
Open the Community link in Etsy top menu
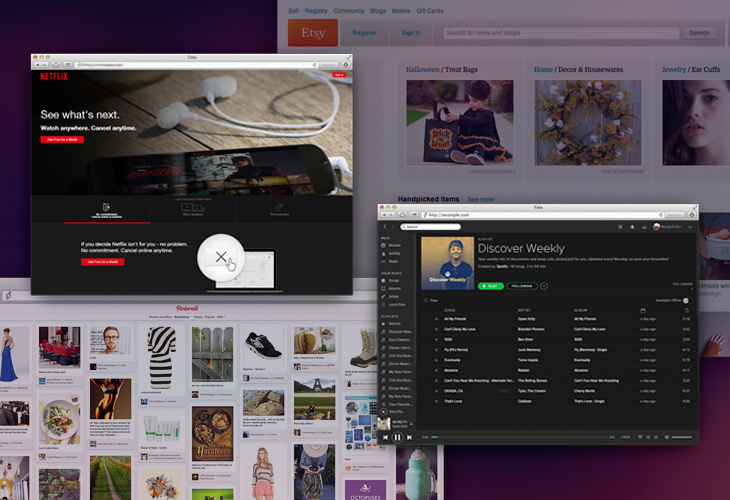click(x=349, y=11)
